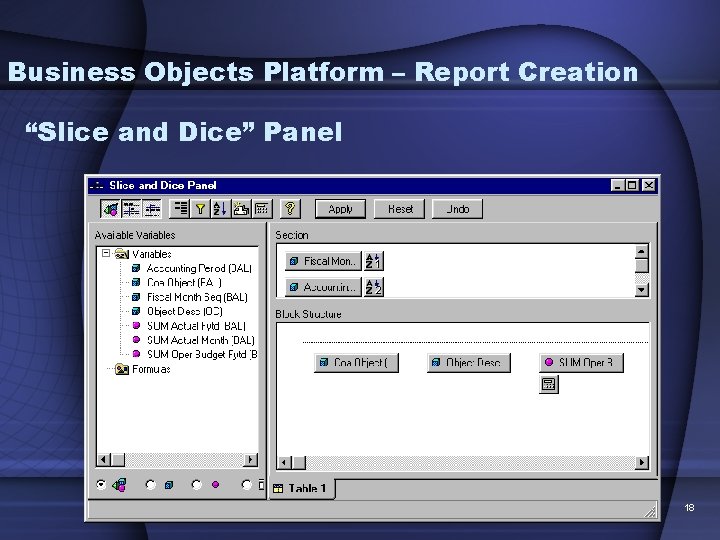Select Object Desc (OD) variable
Image resolution: width=720 pixels, height=540 pixels.
click(x=185, y=311)
